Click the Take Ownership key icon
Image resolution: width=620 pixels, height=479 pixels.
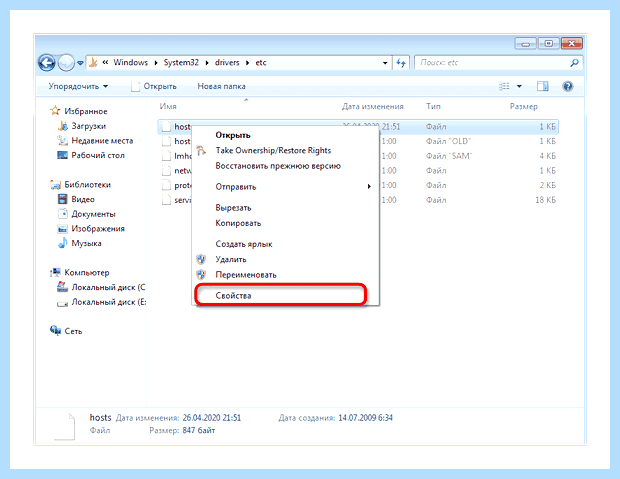201,151
